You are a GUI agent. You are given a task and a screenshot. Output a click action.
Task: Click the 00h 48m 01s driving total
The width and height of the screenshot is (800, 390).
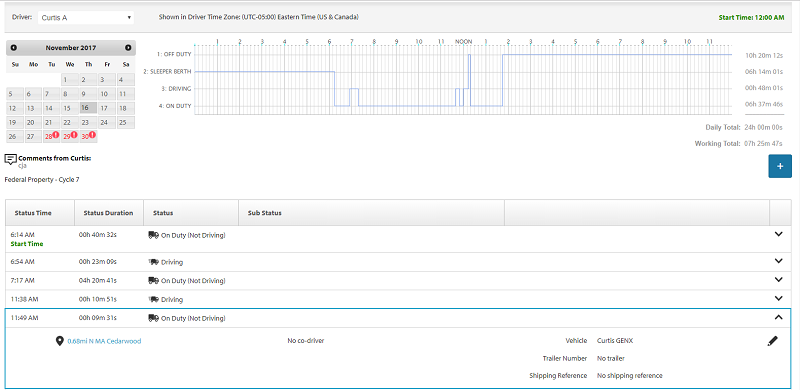click(764, 88)
